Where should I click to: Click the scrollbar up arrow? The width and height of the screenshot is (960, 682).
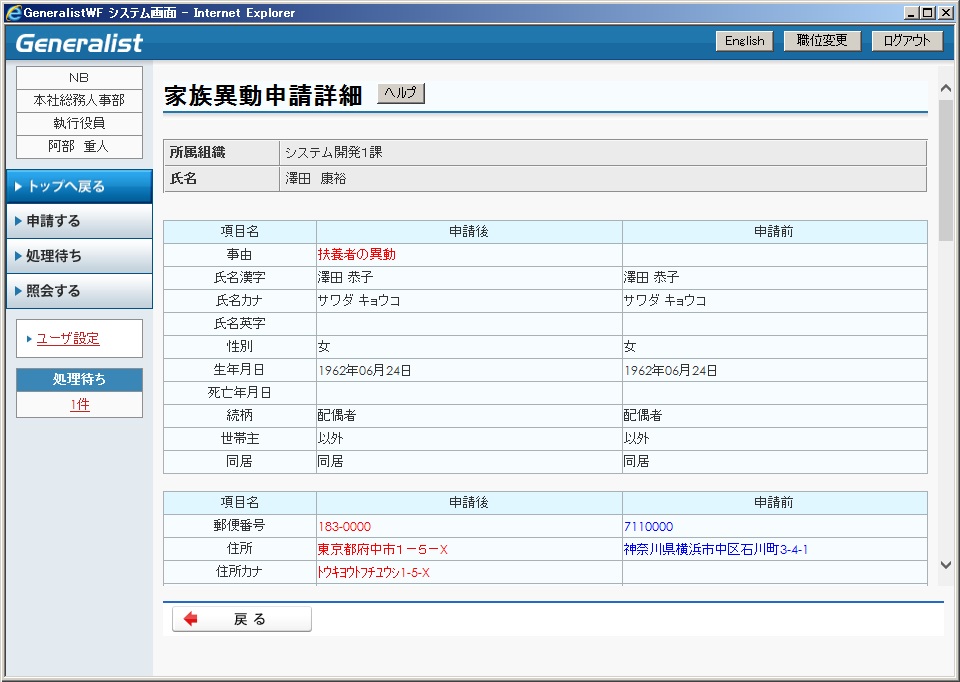pos(945,77)
